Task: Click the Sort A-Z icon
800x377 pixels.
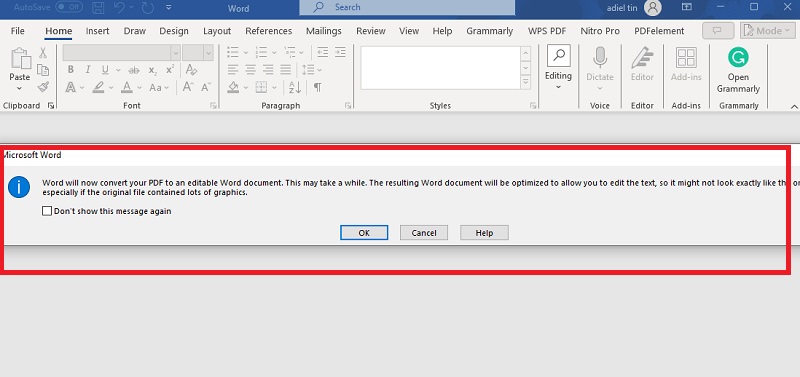Action: click(x=295, y=87)
